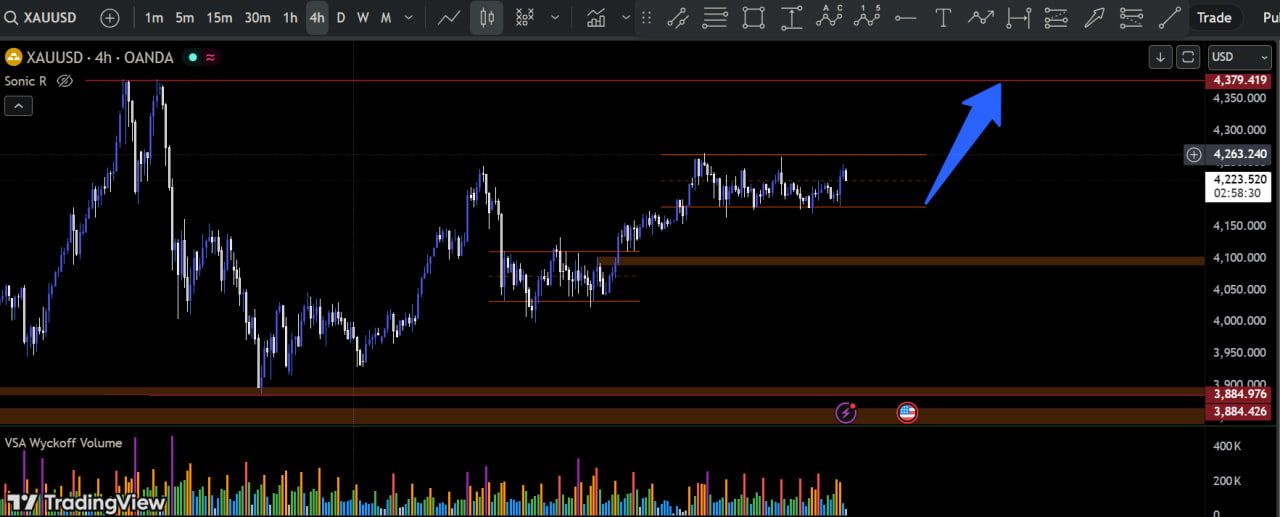Collapse the indicator legend chevron
The height and width of the screenshot is (517, 1280).
pos(18,106)
